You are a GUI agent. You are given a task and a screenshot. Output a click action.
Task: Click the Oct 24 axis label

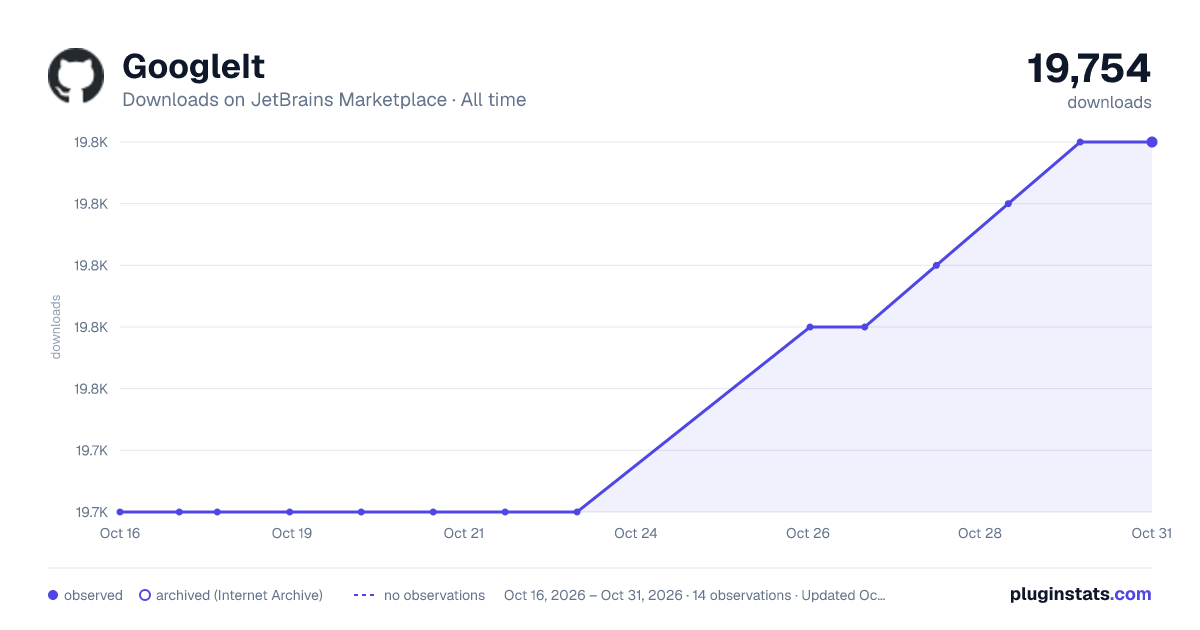(636, 533)
